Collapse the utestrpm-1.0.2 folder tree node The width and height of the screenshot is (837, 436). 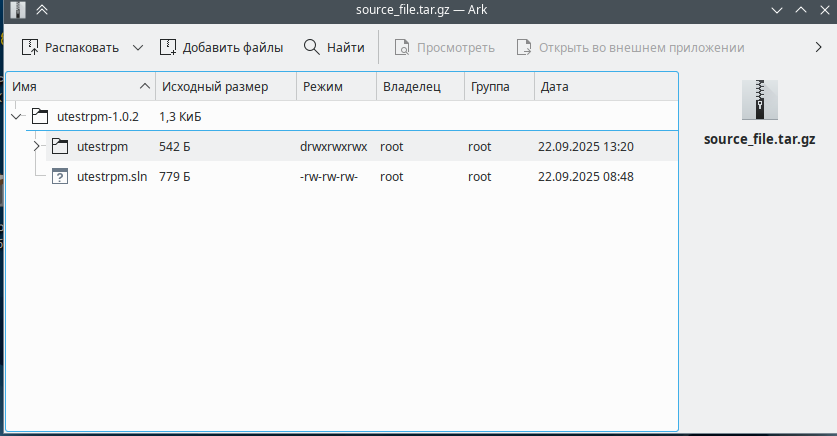pos(17,116)
